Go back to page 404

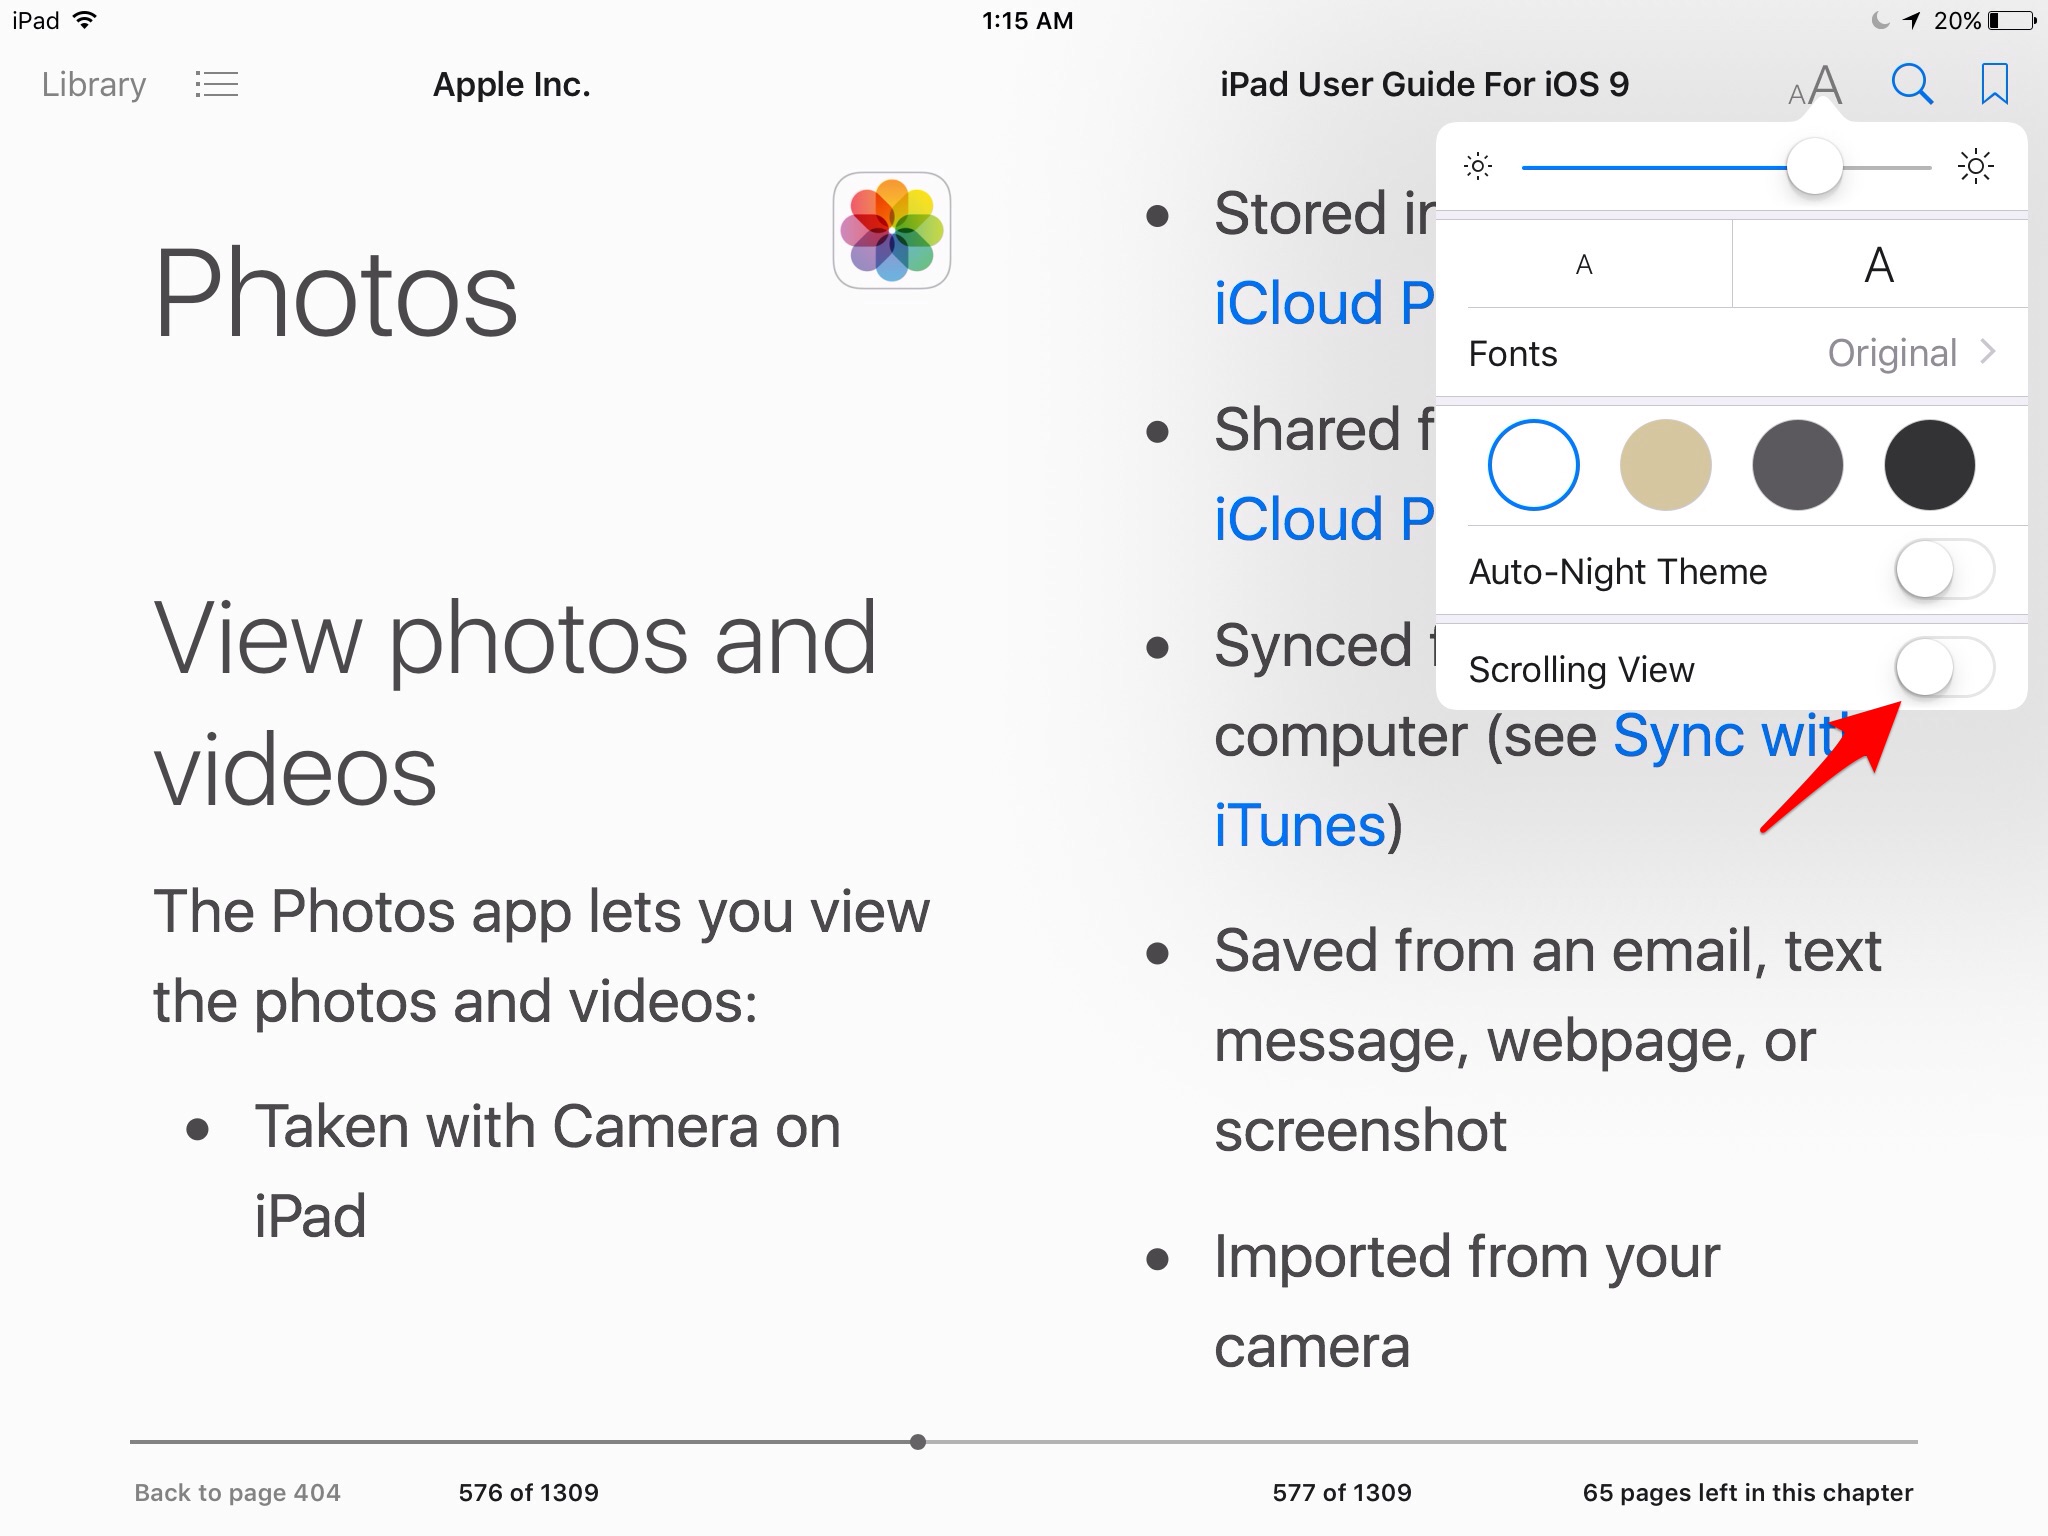(236, 1492)
